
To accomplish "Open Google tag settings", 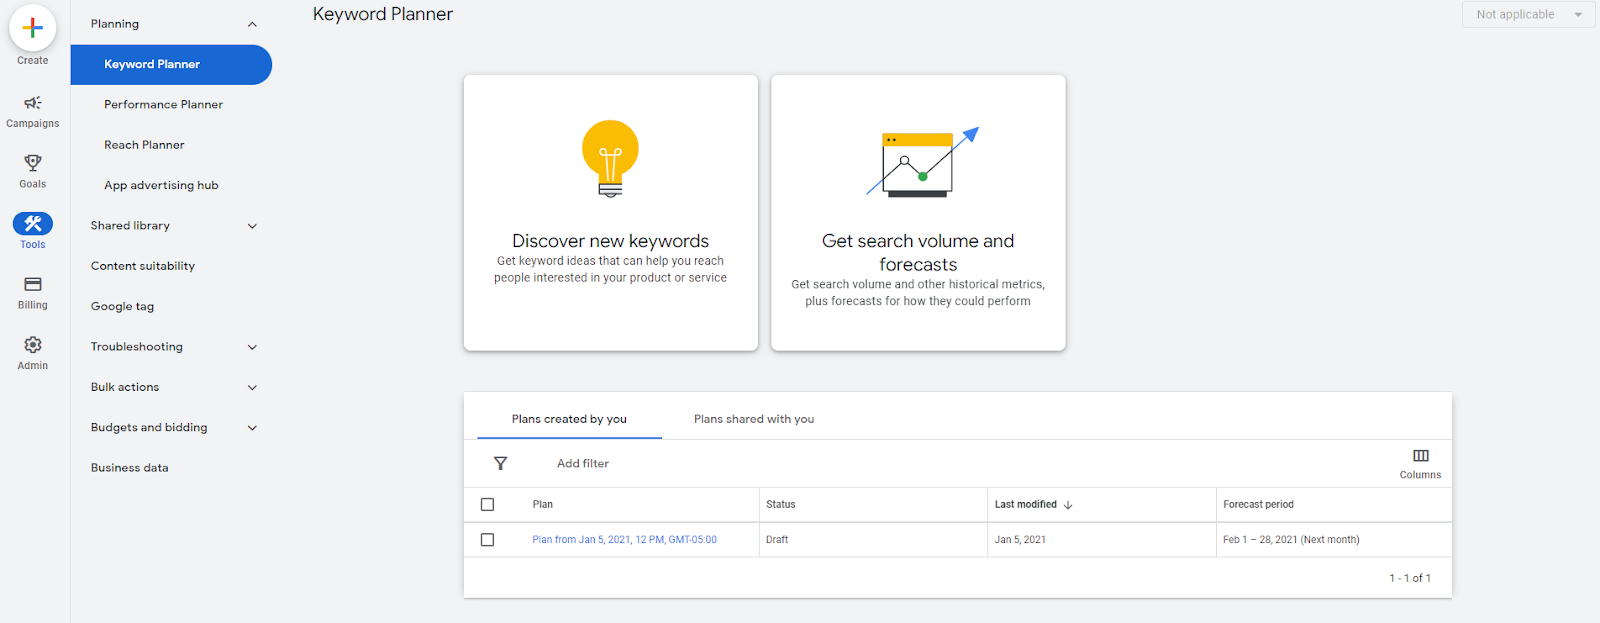I will (122, 307).
